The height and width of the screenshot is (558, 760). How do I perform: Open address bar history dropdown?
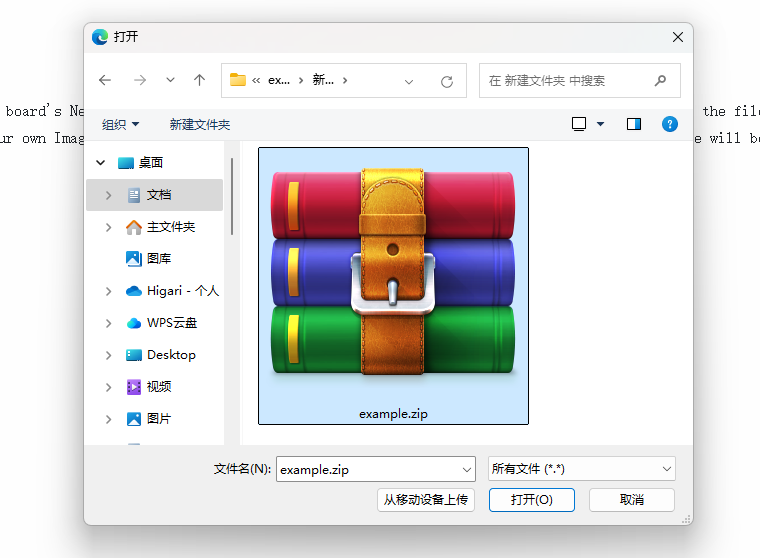click(409, 81)
